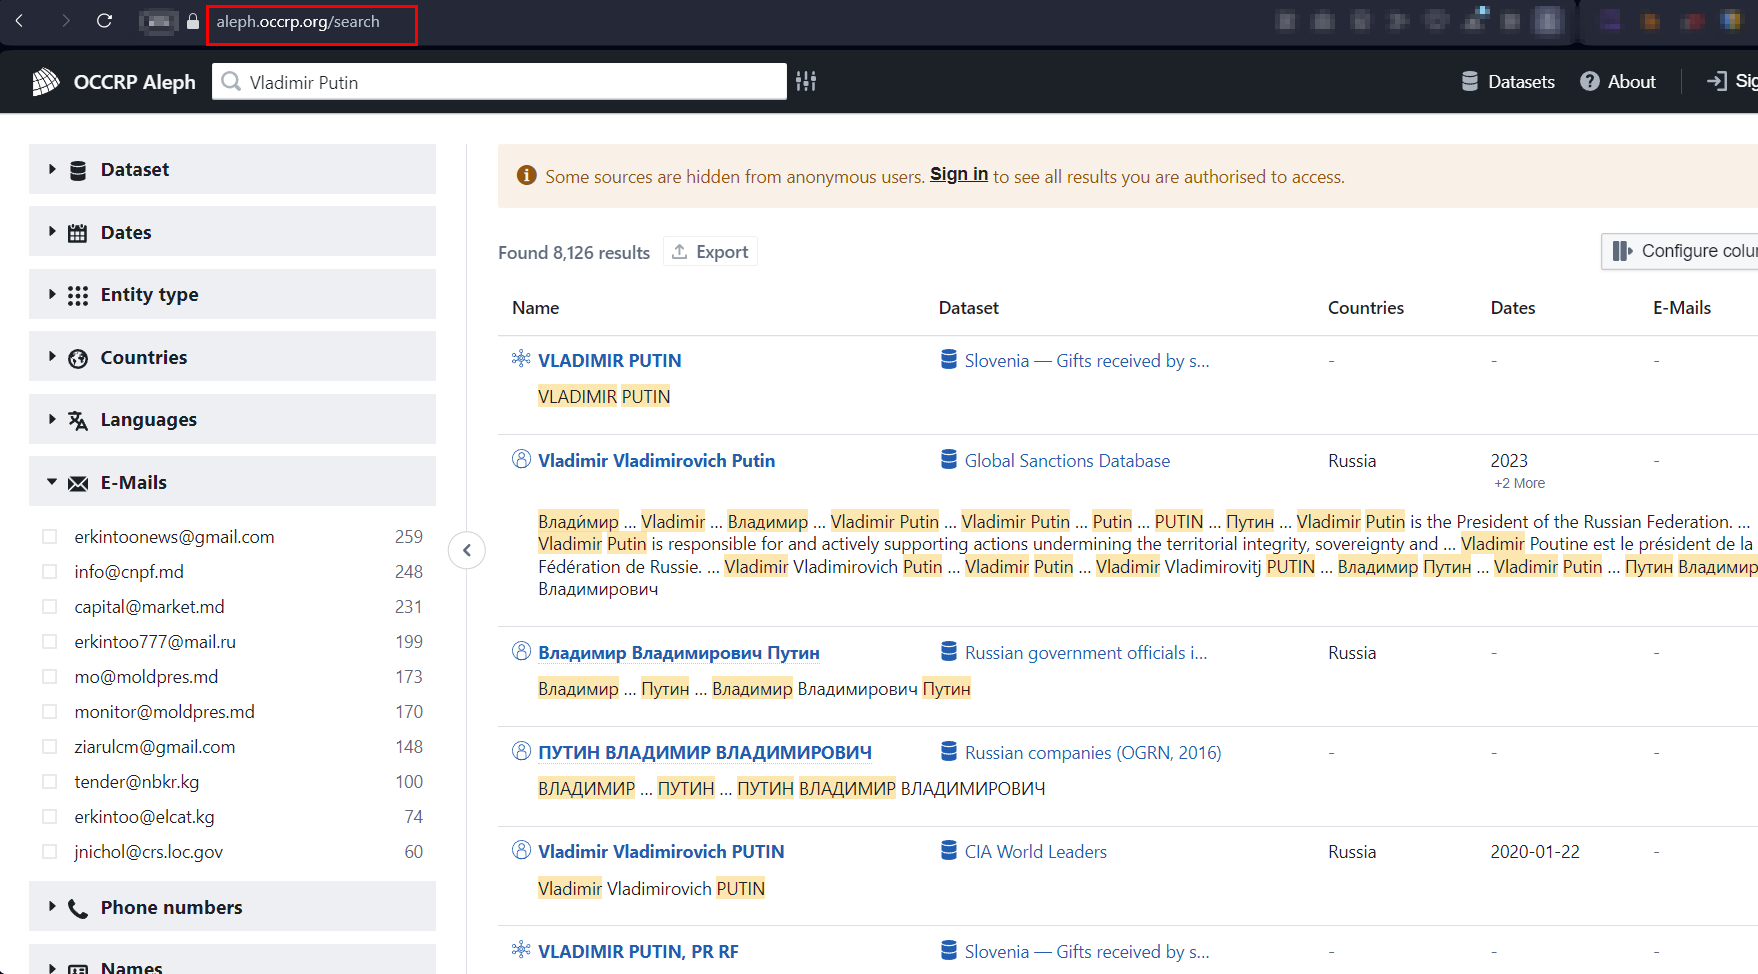Check capital@market.md email filter
The width and height of the screenshot is (1758, 974).
click(50, 607)
